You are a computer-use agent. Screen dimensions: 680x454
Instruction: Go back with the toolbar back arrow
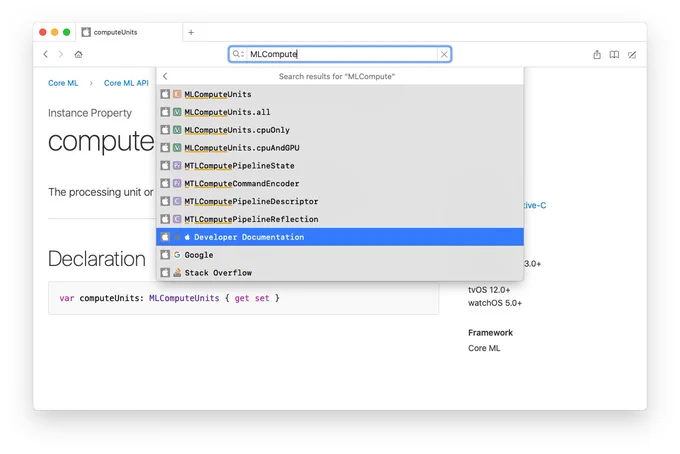[46, 54]
